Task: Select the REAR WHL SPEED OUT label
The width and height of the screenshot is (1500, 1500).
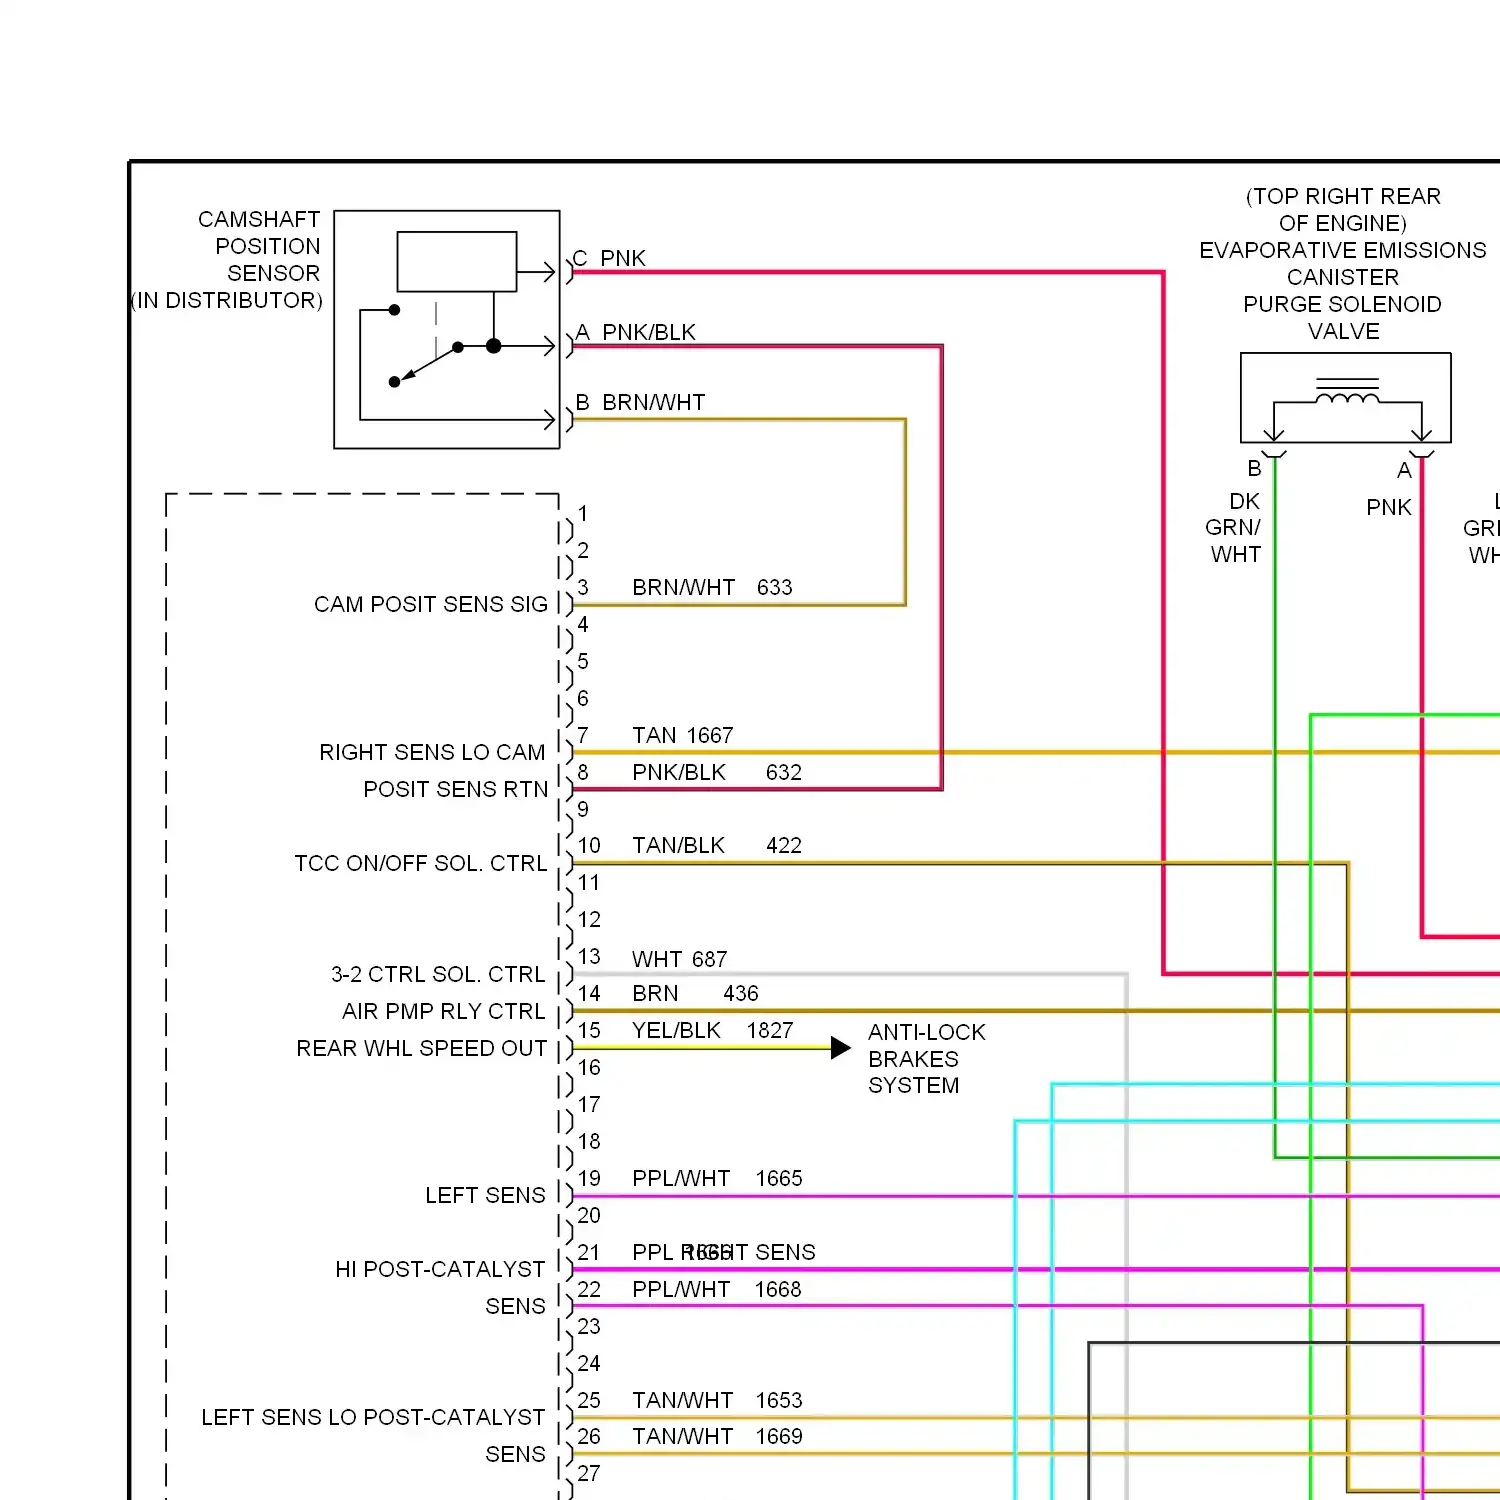Action: click(422, 1048)
